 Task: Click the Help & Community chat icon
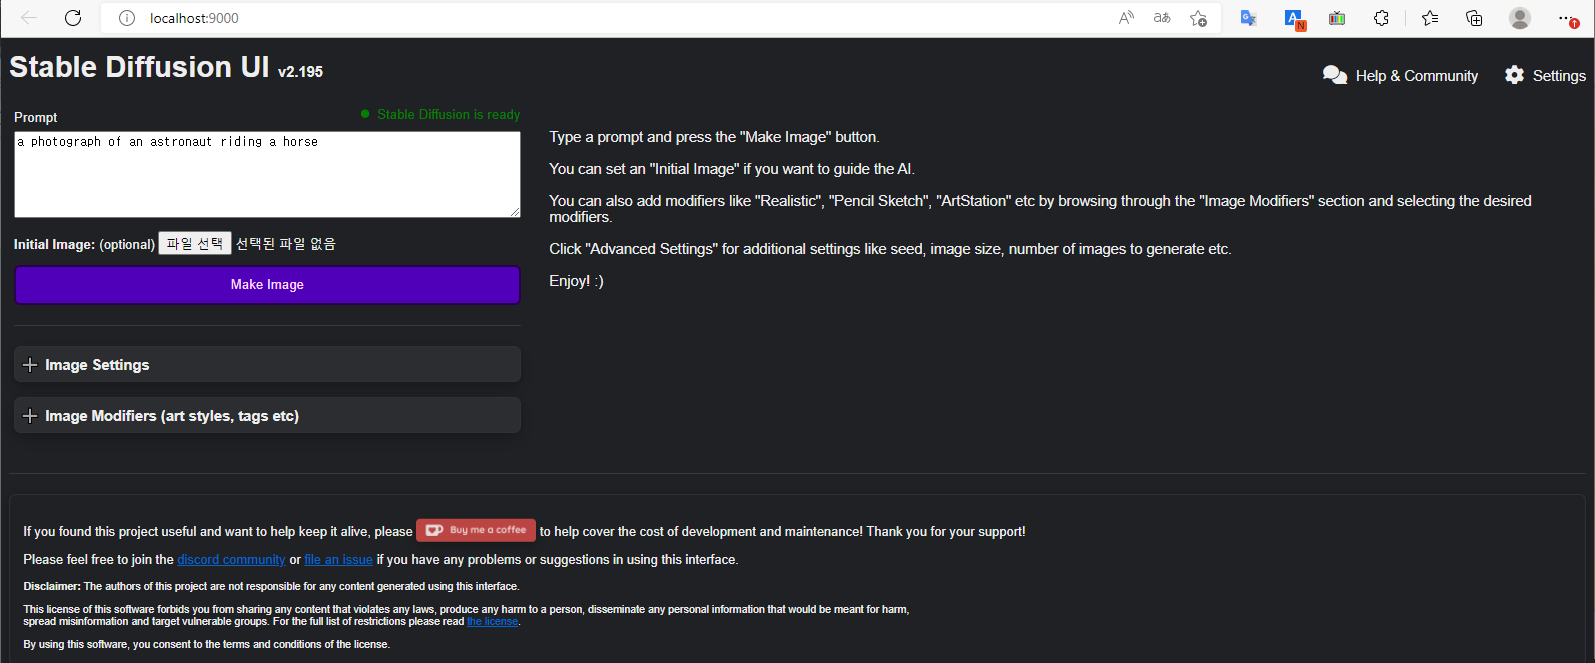point(1335,75)
